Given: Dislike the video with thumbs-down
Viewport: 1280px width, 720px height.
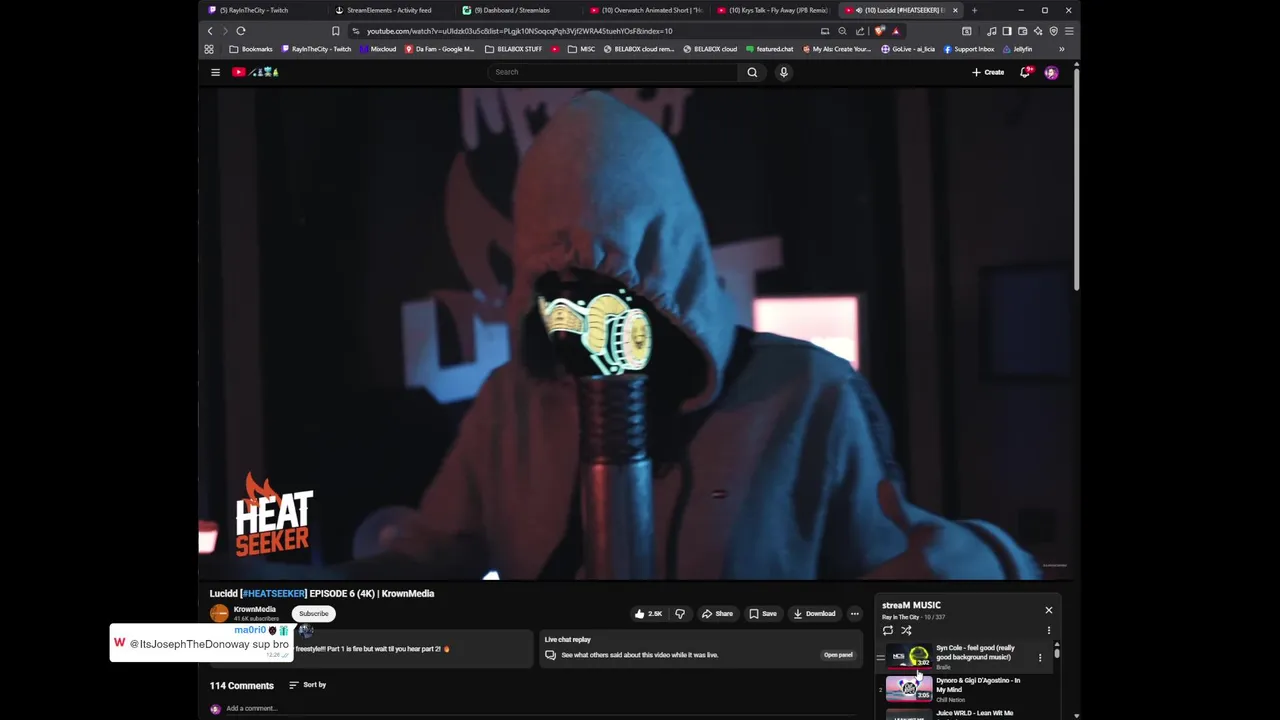Looking at the screenshot, I should pos(680,614).
